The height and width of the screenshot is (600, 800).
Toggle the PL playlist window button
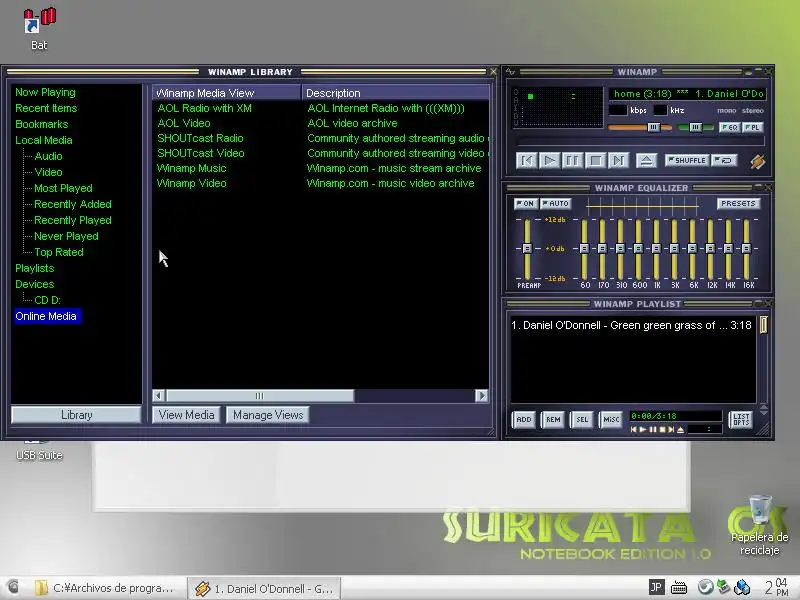pos(753,128)
